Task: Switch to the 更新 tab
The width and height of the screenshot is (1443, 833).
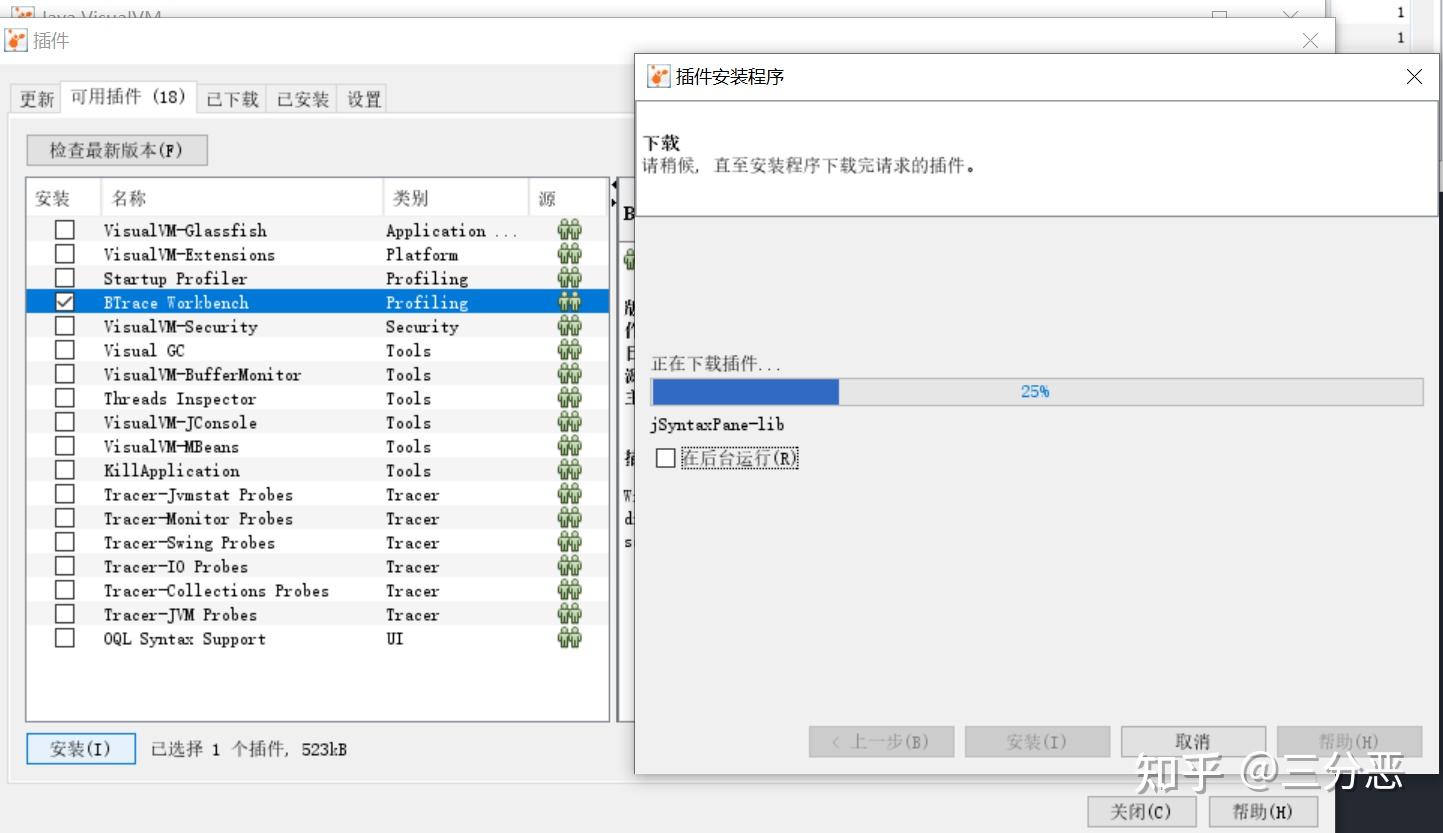Action: coord(35,98)
